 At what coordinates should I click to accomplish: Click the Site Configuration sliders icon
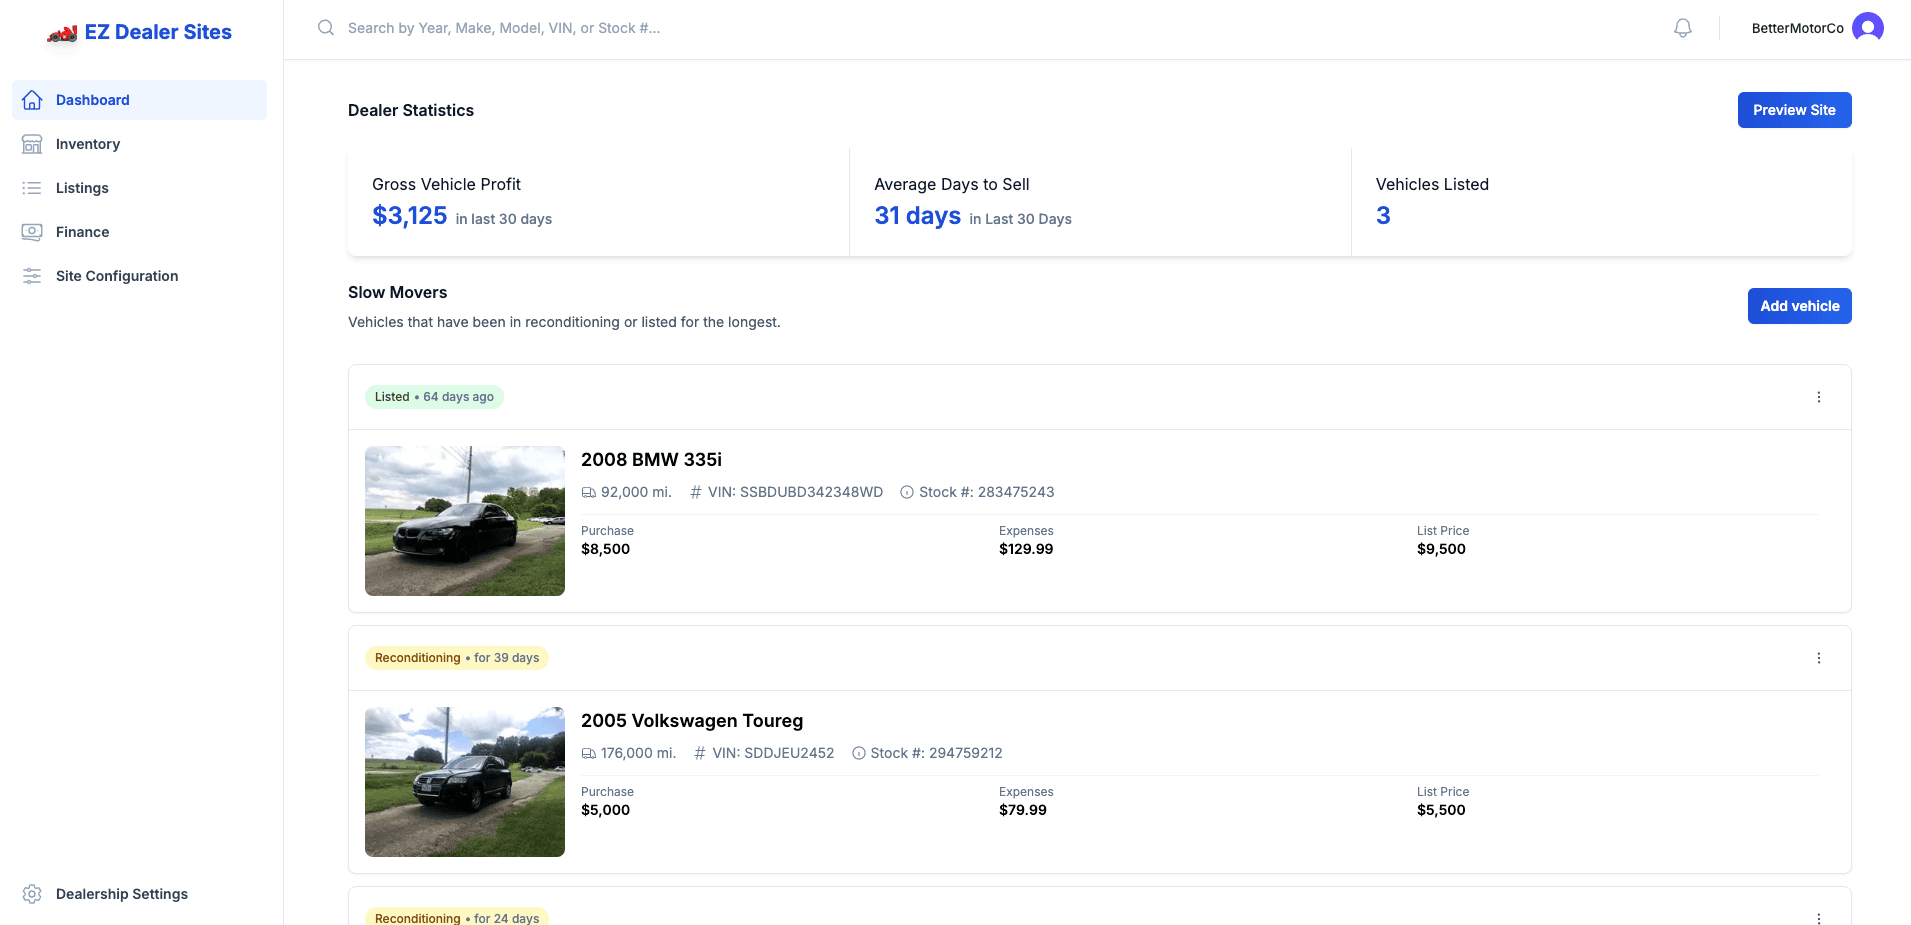pyautogui.click(x=31, y=275)
